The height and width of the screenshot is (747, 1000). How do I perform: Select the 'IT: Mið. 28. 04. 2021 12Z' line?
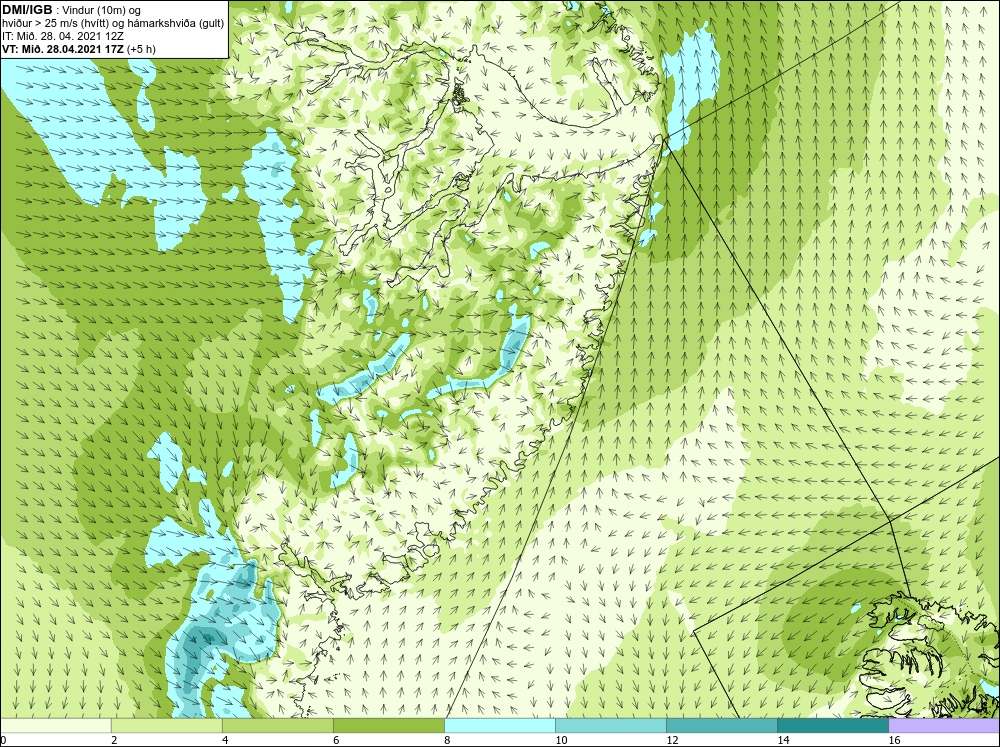(x=63, y=36)
